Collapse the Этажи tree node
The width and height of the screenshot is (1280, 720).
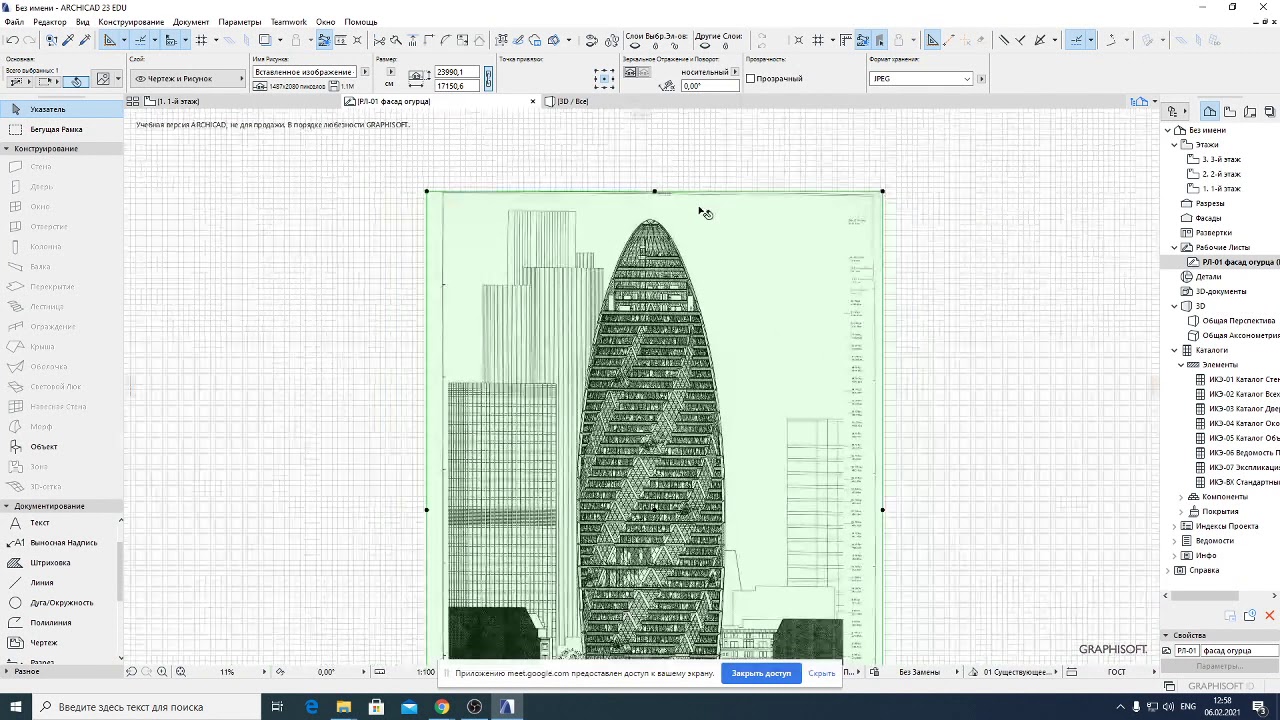1175,145
